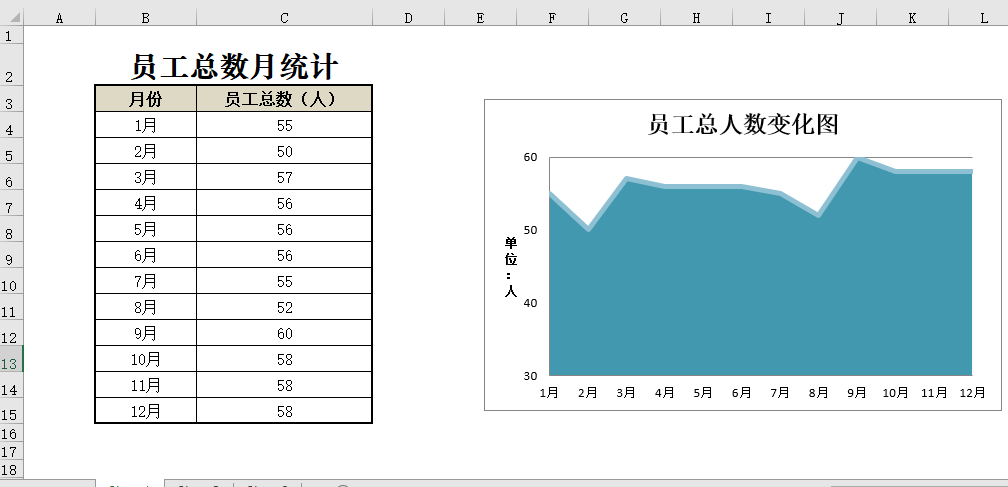Click the 30 value on chart's vertical axis

pyautogui.click(x=530, y=376)
